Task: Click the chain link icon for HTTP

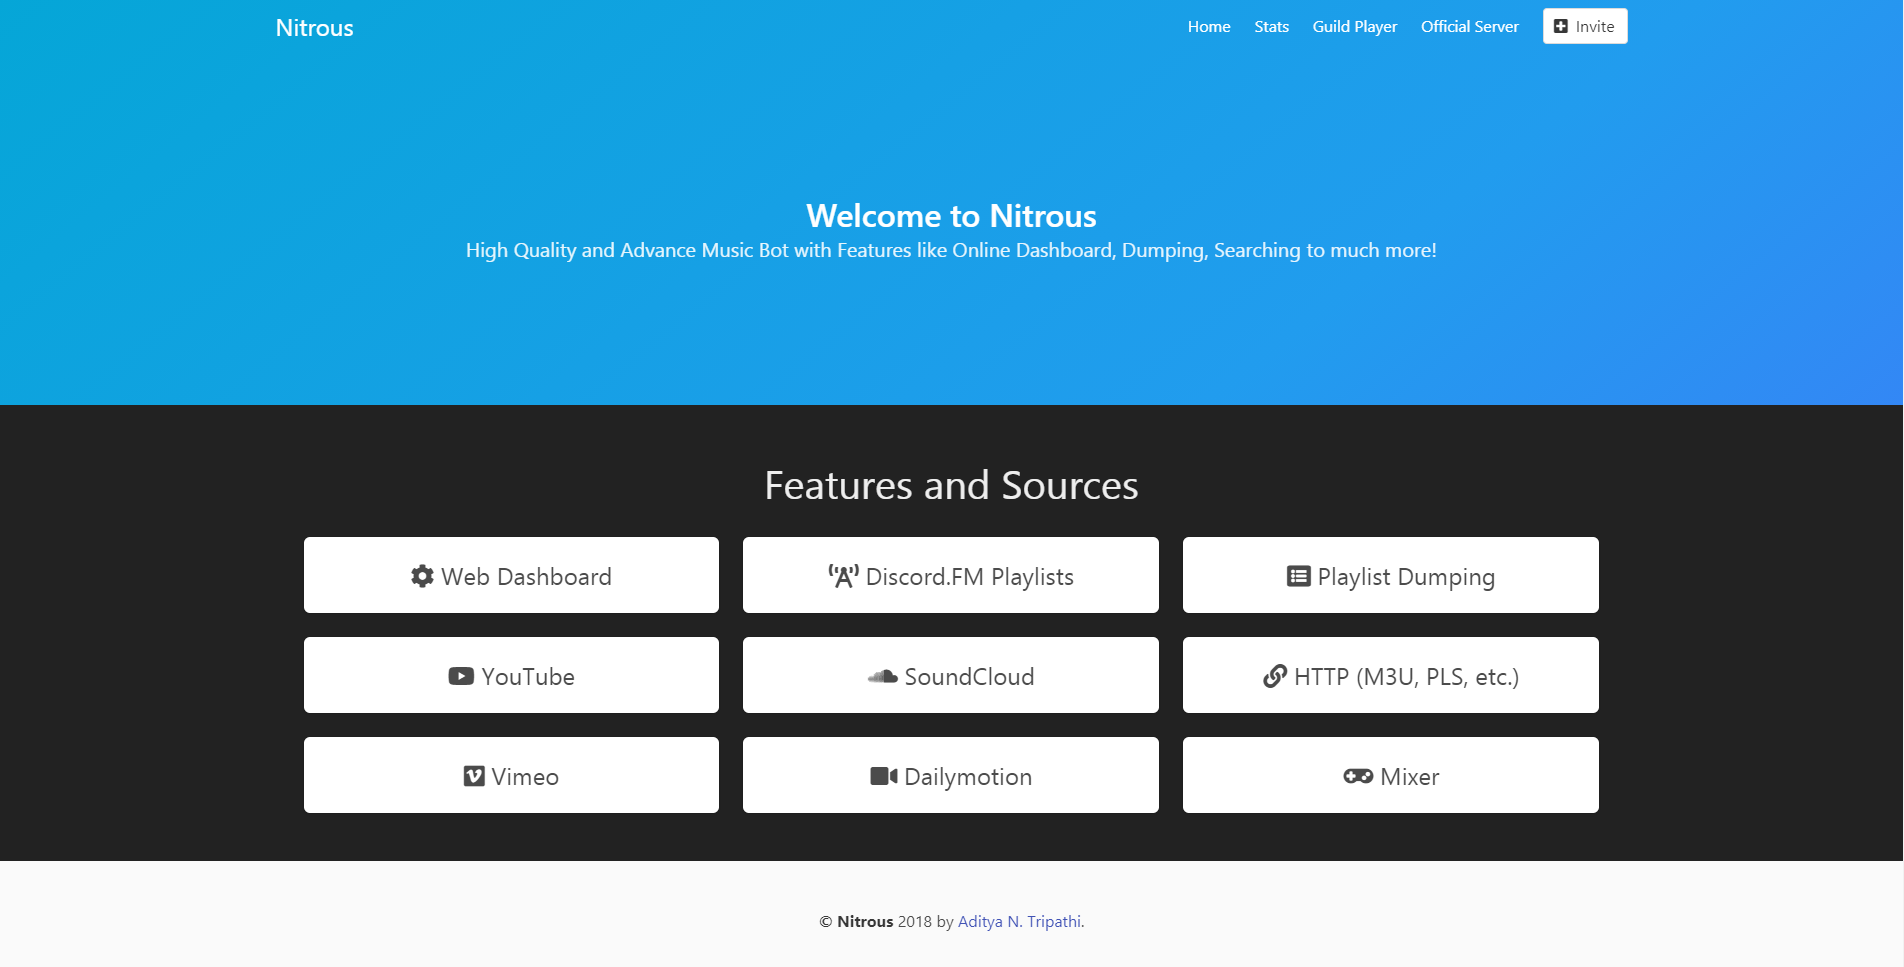Action: coord(1275,676)
